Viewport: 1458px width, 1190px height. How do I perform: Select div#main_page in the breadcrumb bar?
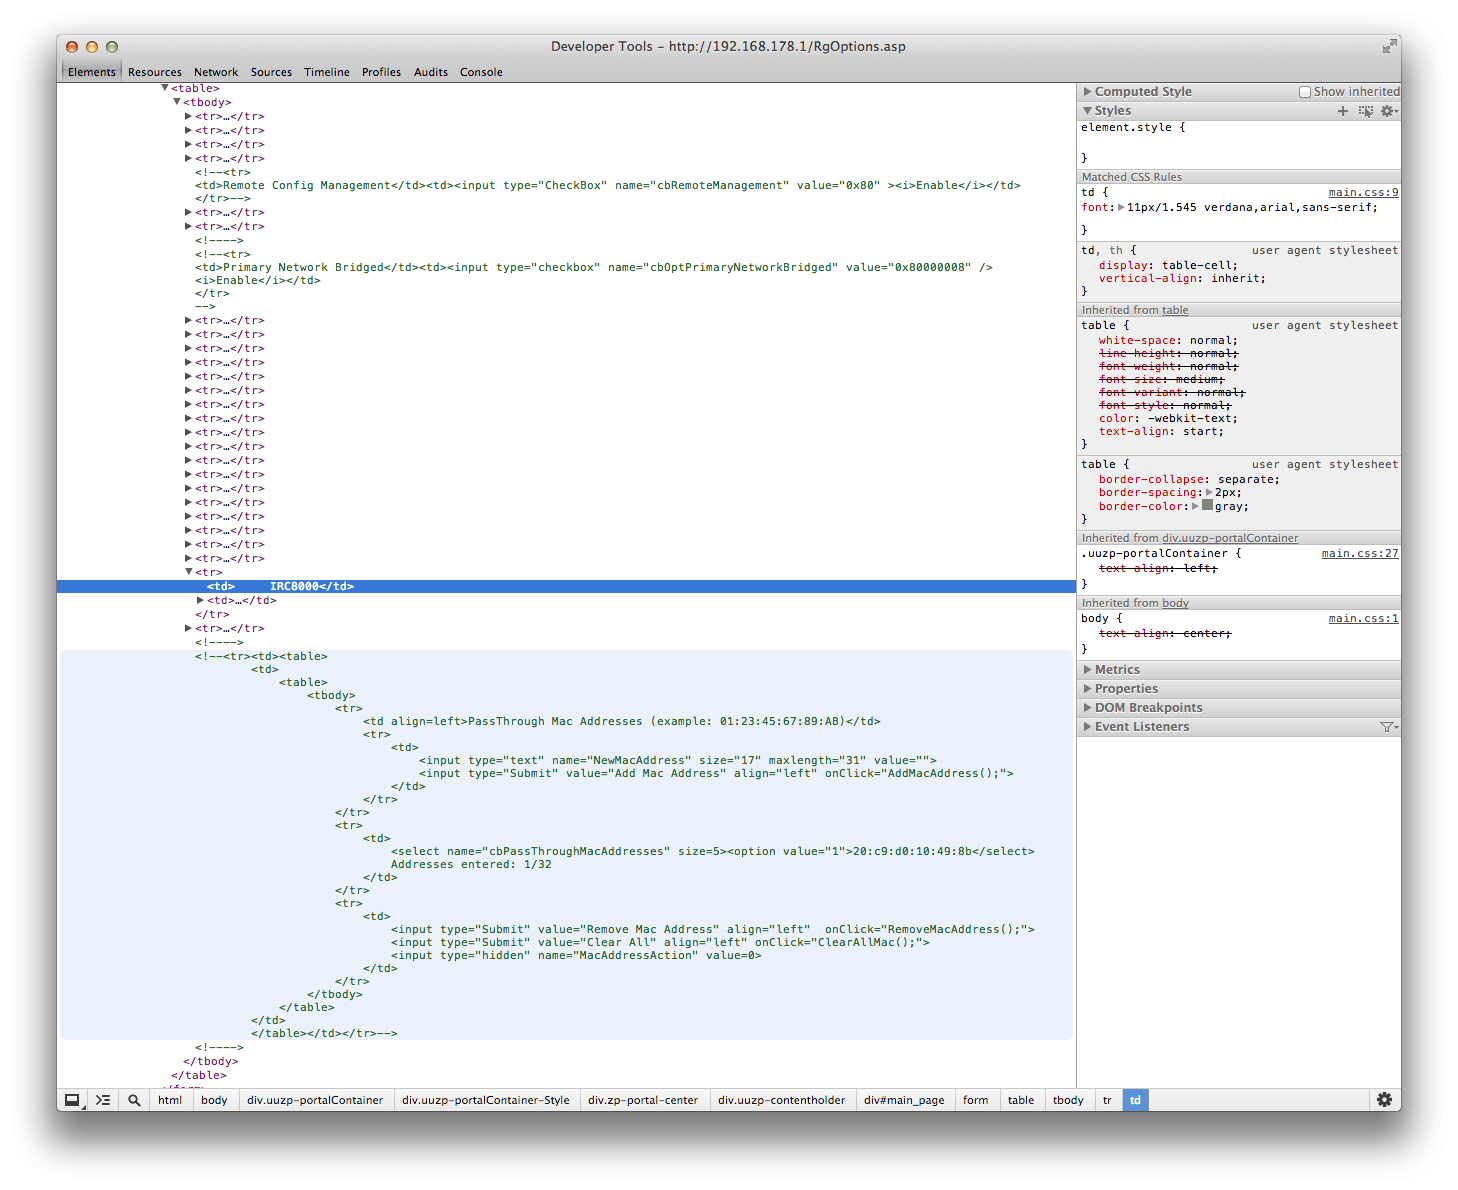(904, 1100)
